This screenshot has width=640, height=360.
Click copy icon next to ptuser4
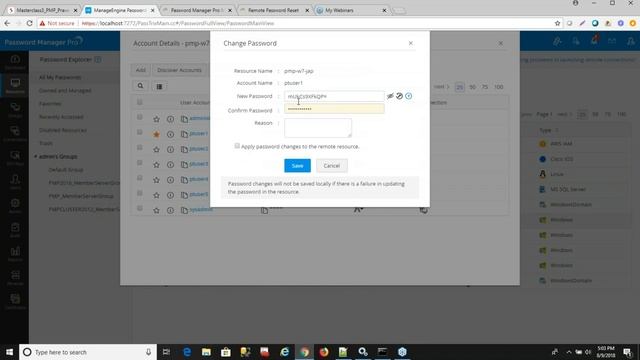point(184,180)
